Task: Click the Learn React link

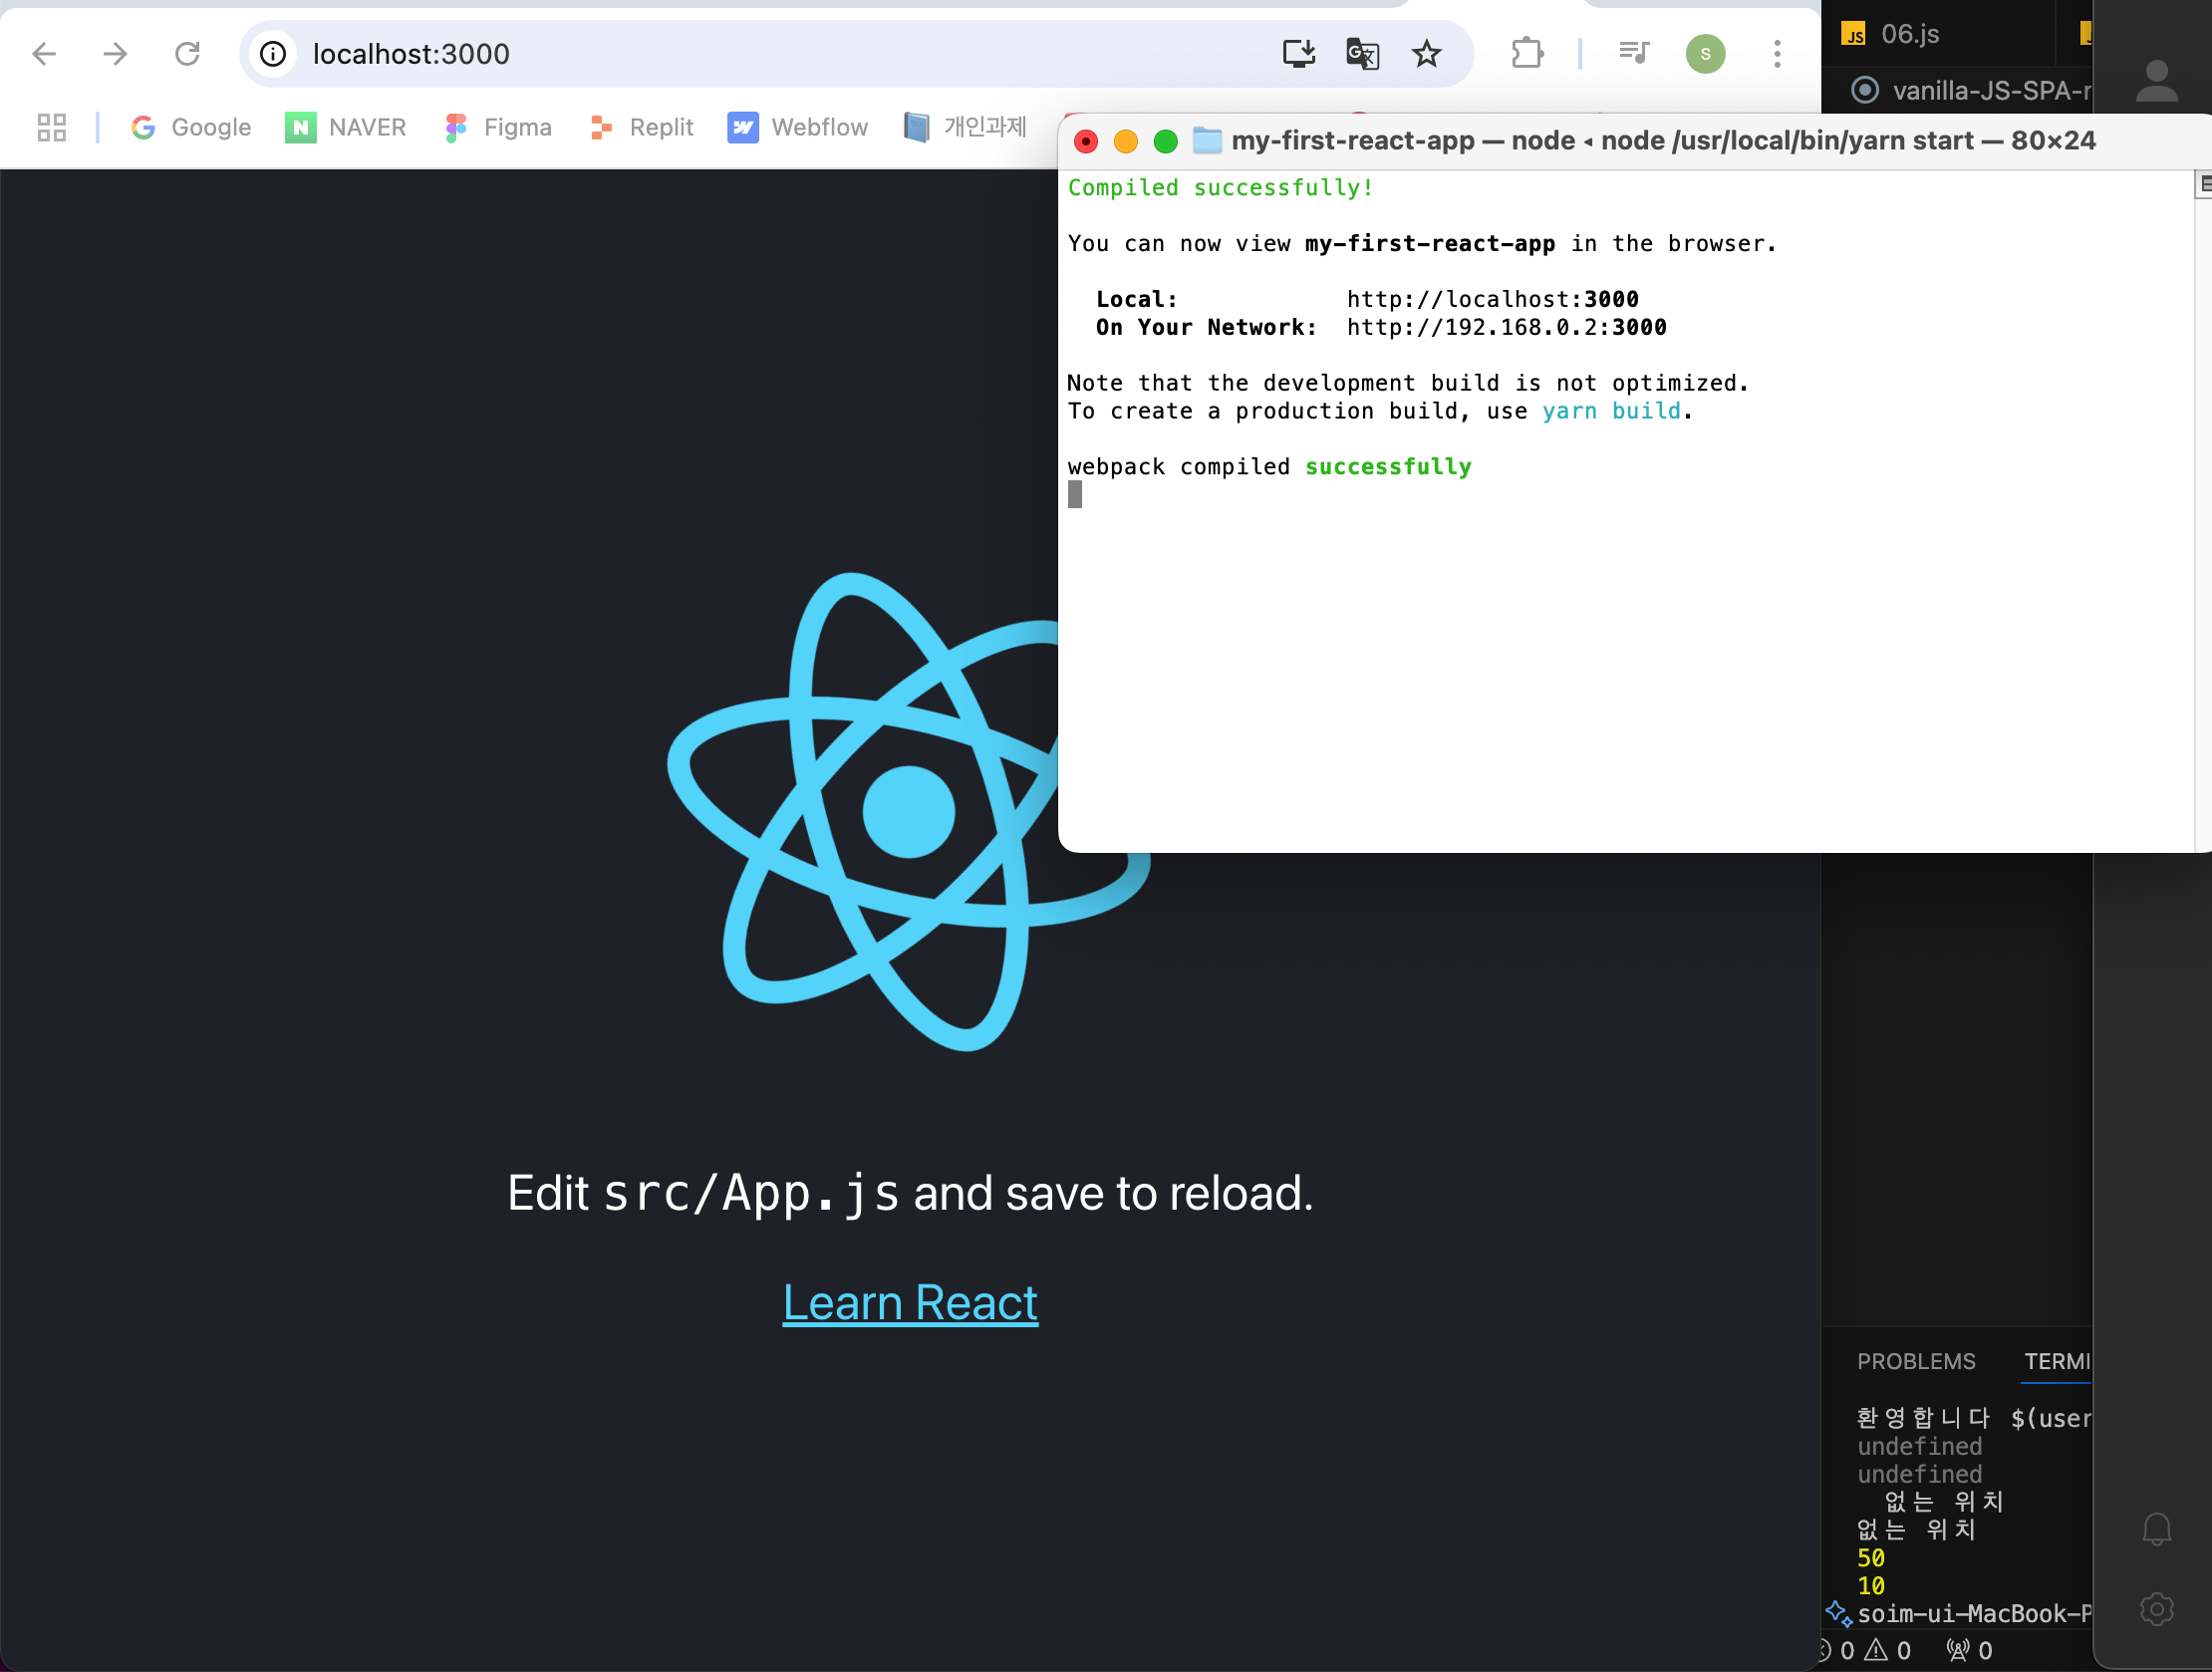Action: [909, 1302]
